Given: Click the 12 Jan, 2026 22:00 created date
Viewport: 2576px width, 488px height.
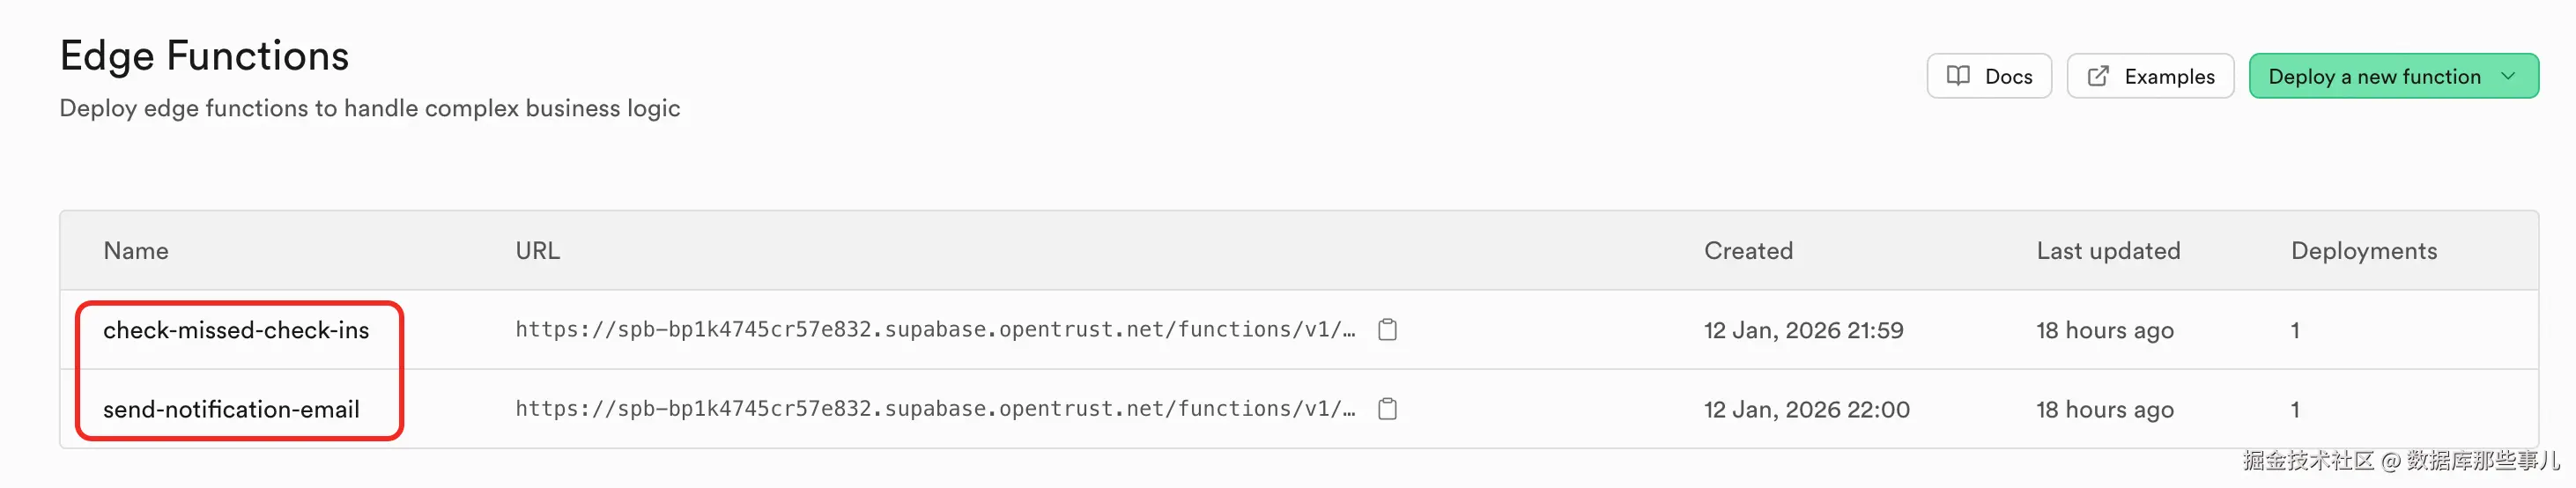Looking at the screenshot, I should pos(1806,409).
